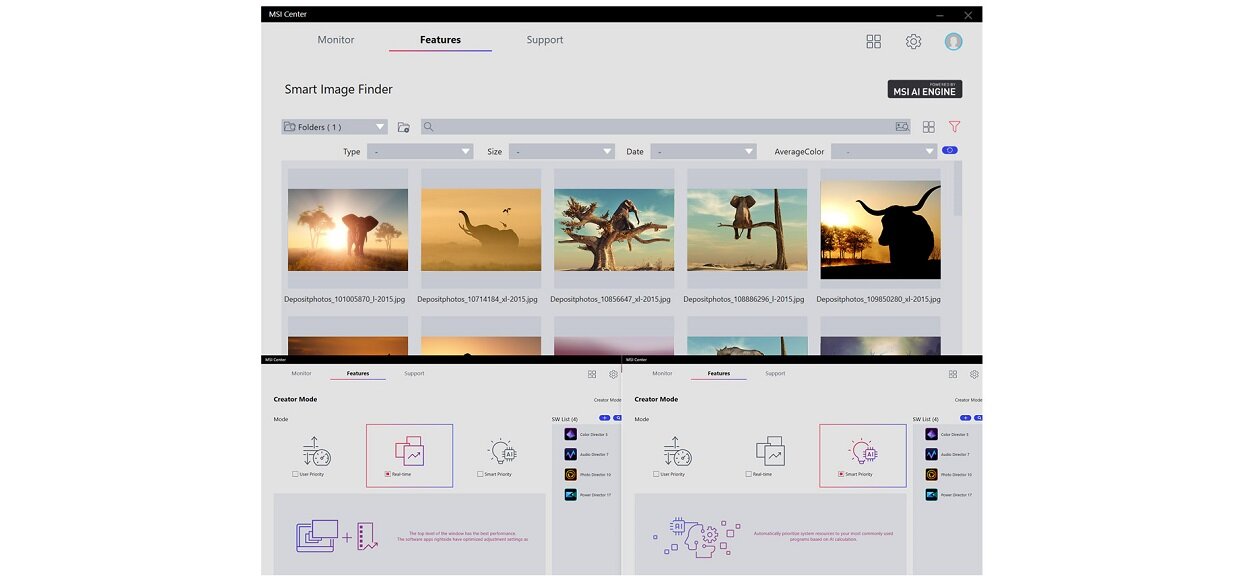Open the folder settings icon beside Folders dropdown
The height and width of the screenshot is (581, 1250).
(403, 127)
